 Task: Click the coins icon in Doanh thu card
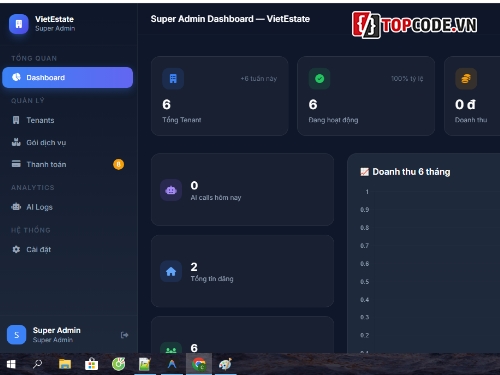466,79
